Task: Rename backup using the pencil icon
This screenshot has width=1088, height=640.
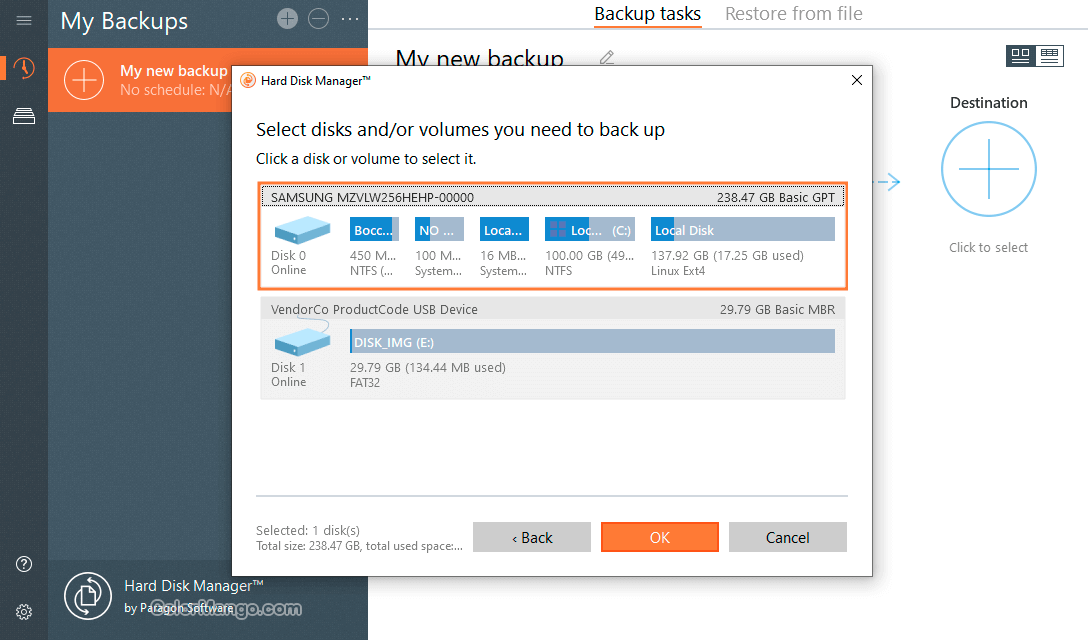Action: tap(606, 58)
